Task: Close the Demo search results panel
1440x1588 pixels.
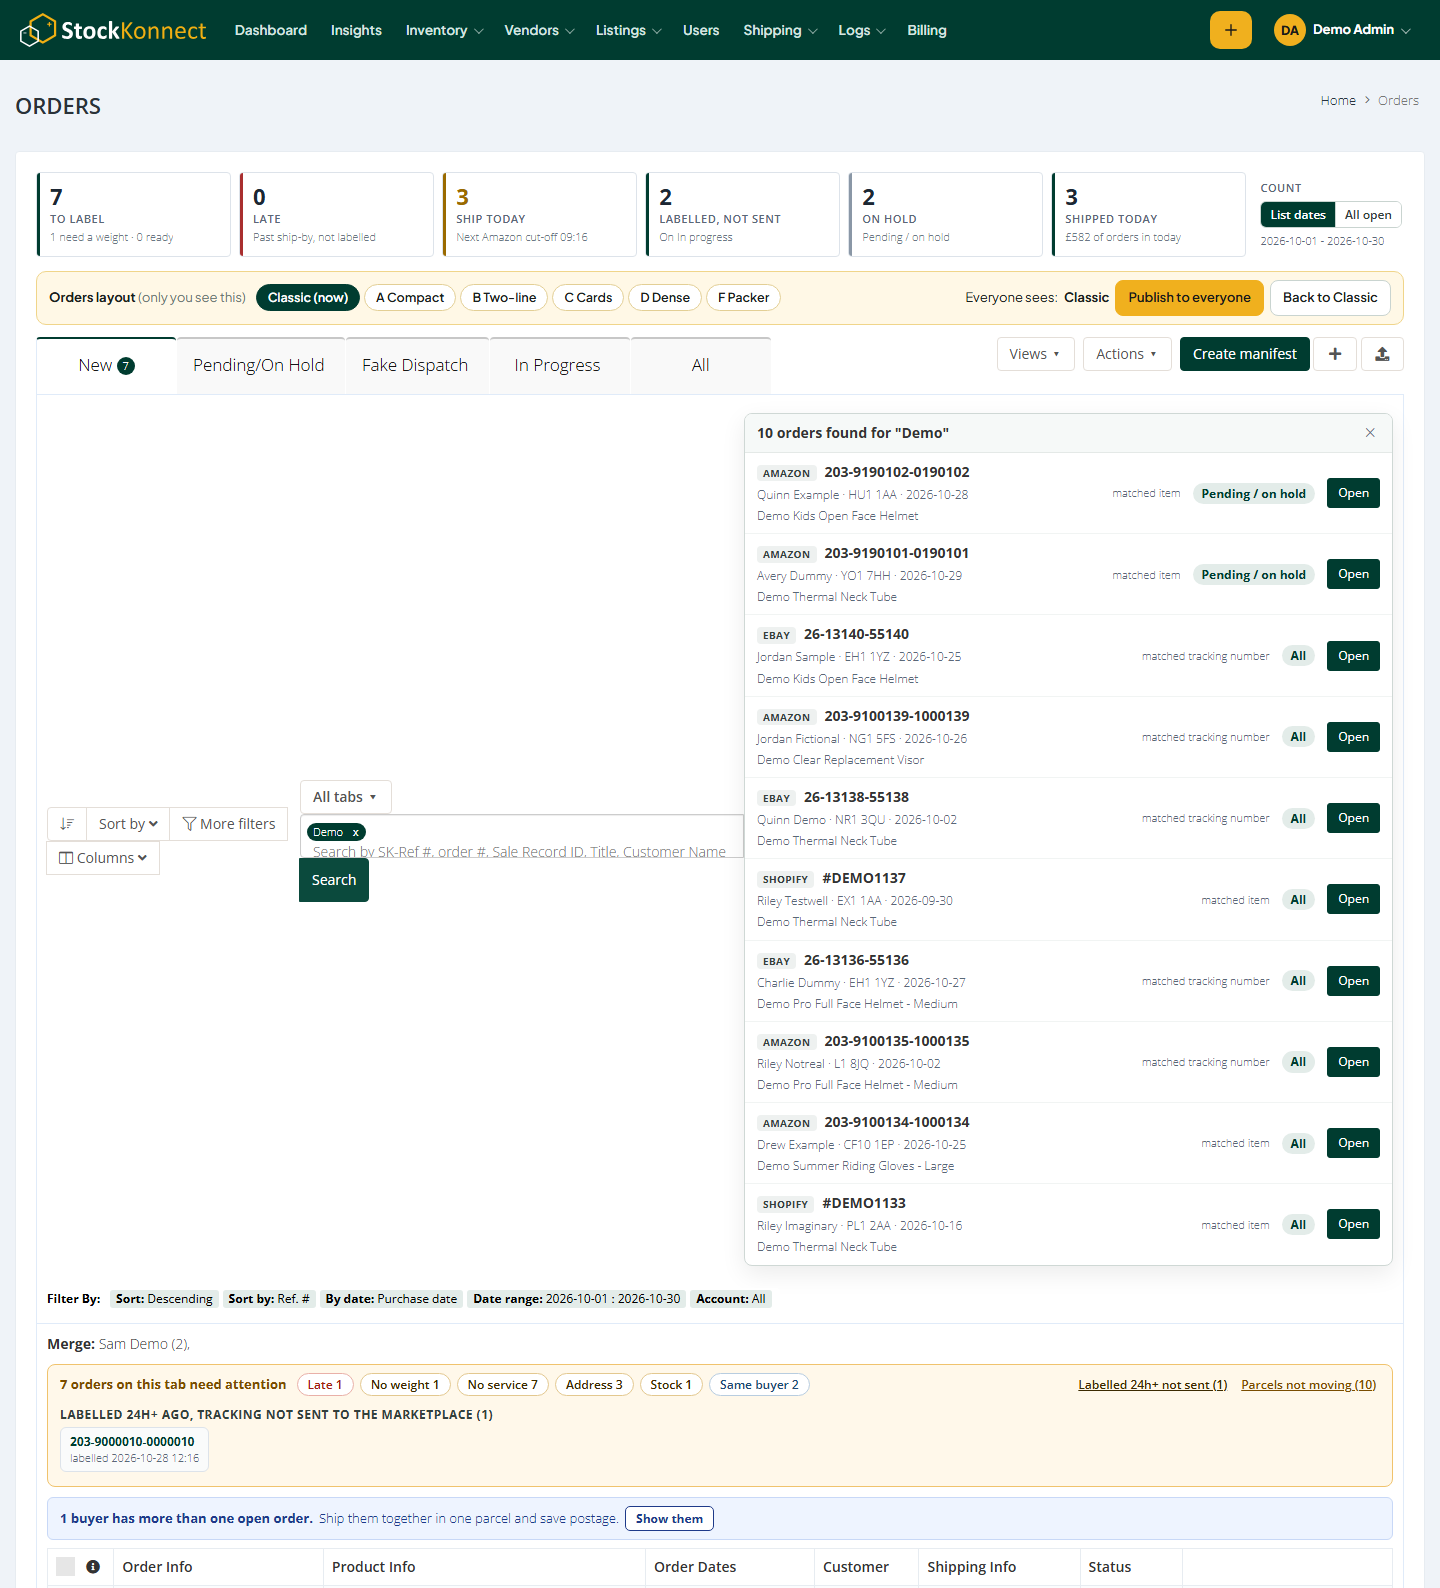Action: click(x=1370, y=433)
